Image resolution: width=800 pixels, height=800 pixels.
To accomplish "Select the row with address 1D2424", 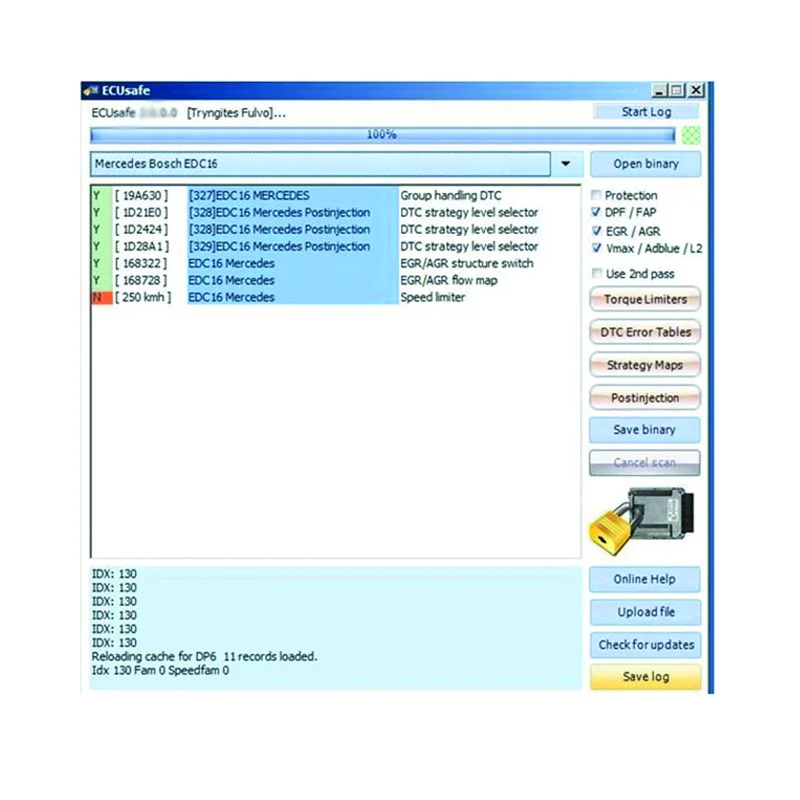I will (x=336, y=229).
